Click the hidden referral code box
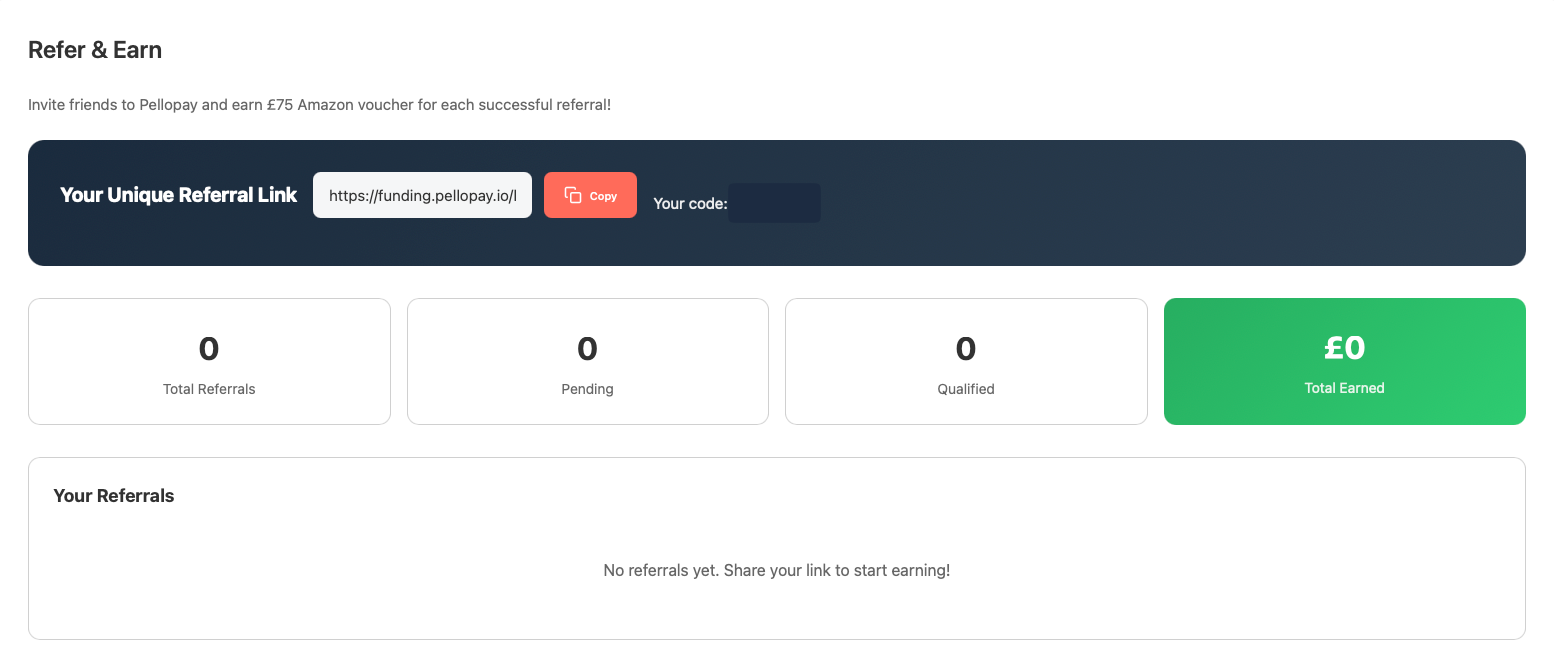Viewport: 1554px width, 659px height. [x=774, y=203]
